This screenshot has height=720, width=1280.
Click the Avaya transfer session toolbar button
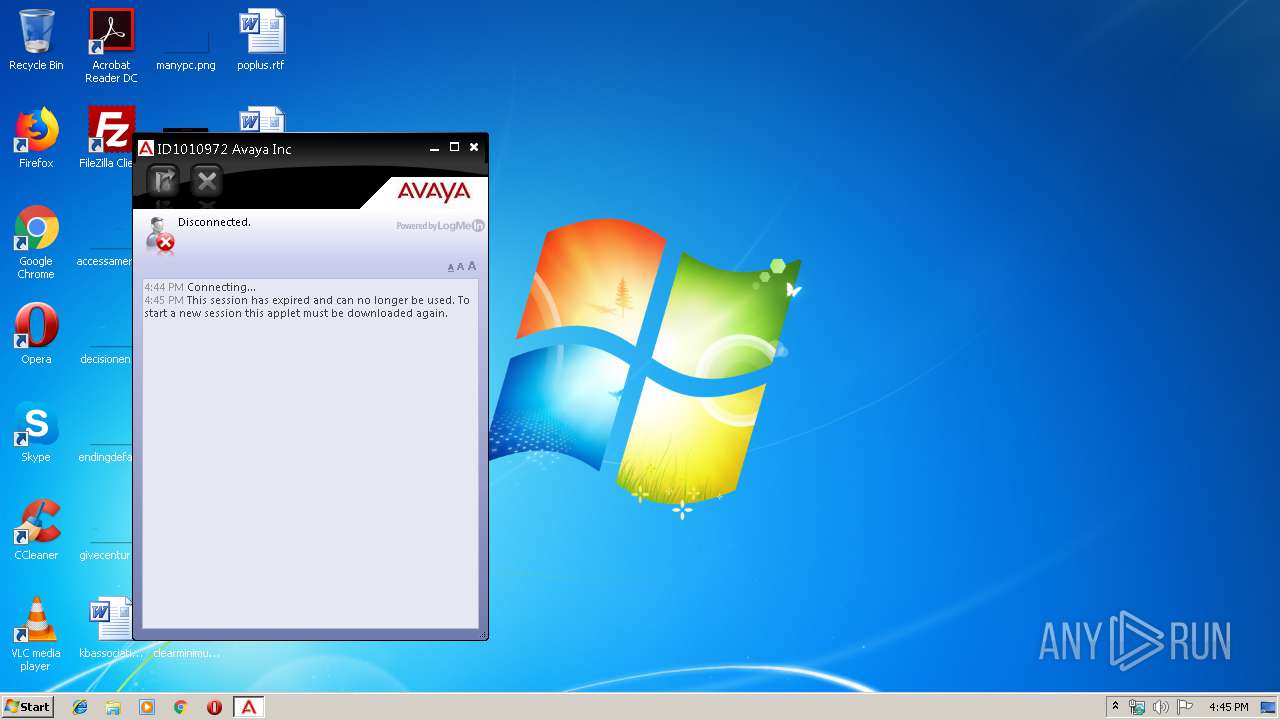pyautogui.click(x=163, y=181)
